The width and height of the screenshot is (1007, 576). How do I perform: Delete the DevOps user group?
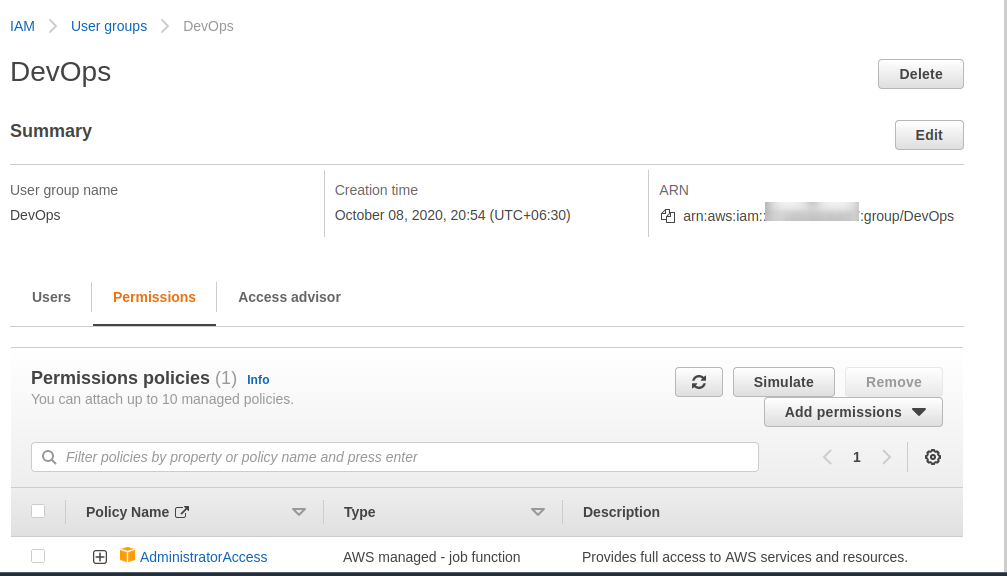point(920,74)
